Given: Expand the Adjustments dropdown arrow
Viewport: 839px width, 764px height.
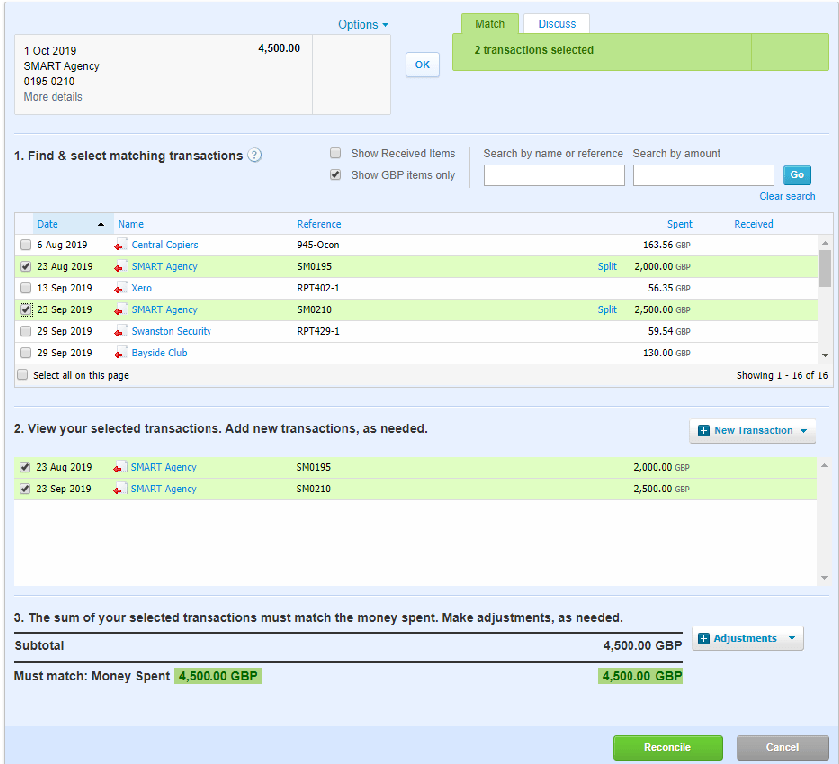Looking at the screenshot, I should click(x=791, y=639).
